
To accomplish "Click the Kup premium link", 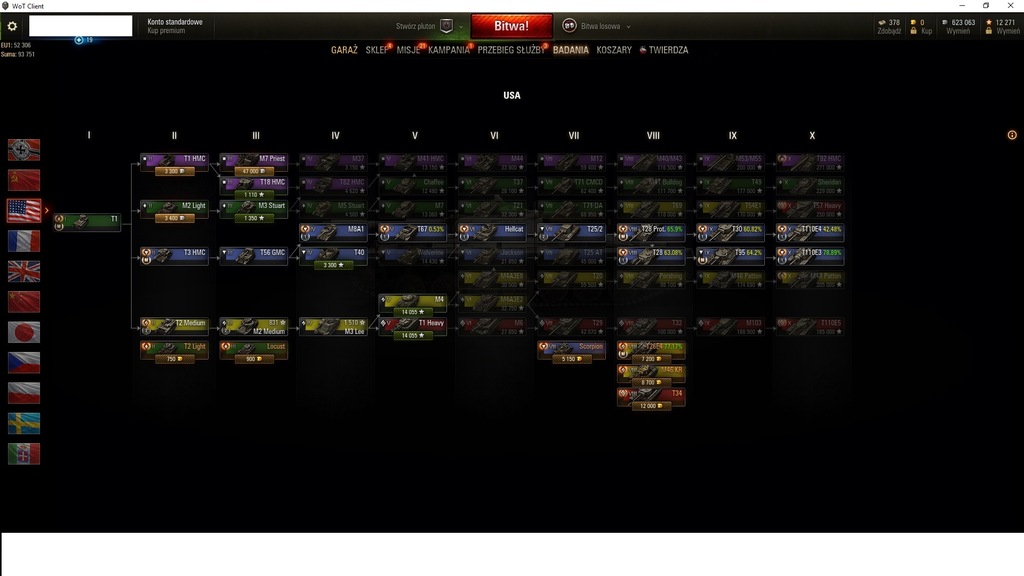I will click(166, 31).
